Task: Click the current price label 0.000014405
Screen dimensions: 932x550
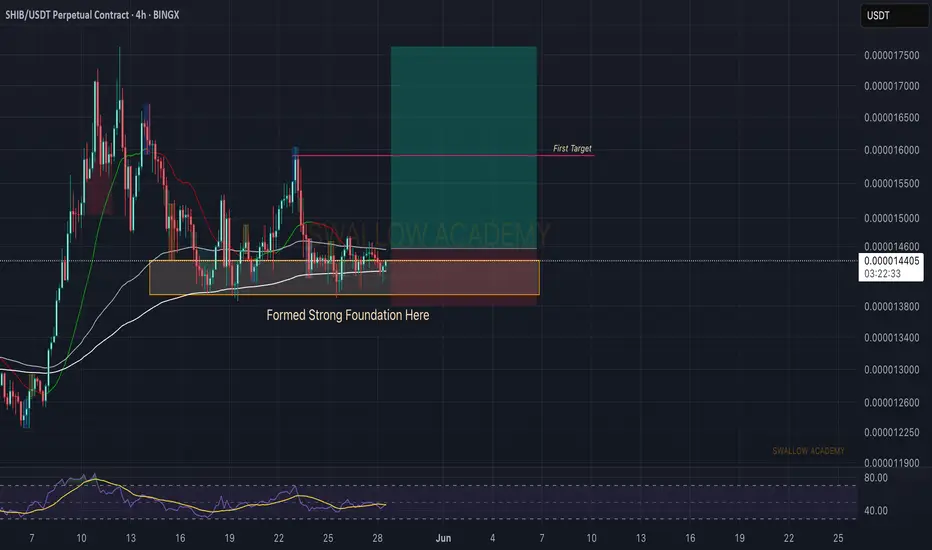Action: tap(892, 260)
